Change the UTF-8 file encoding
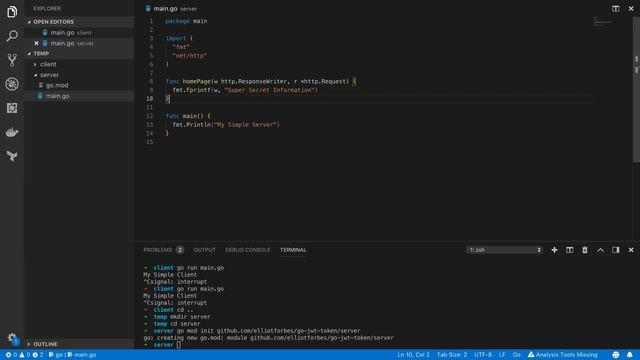 tap(483, 355)
